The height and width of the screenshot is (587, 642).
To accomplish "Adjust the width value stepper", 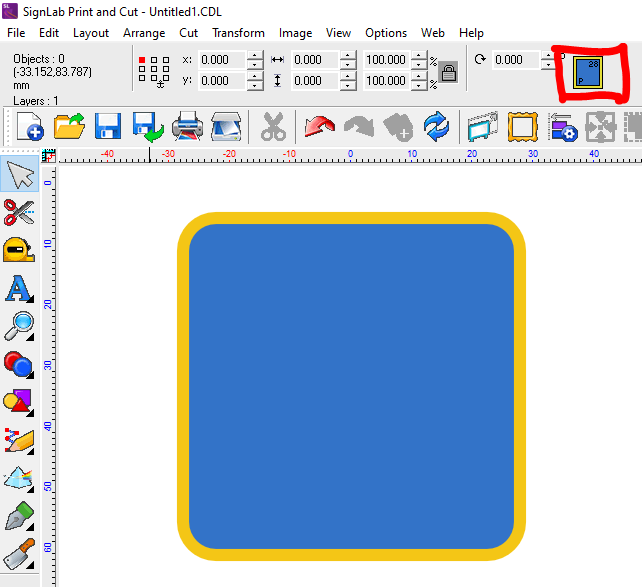I will click(x=348, y=60).
